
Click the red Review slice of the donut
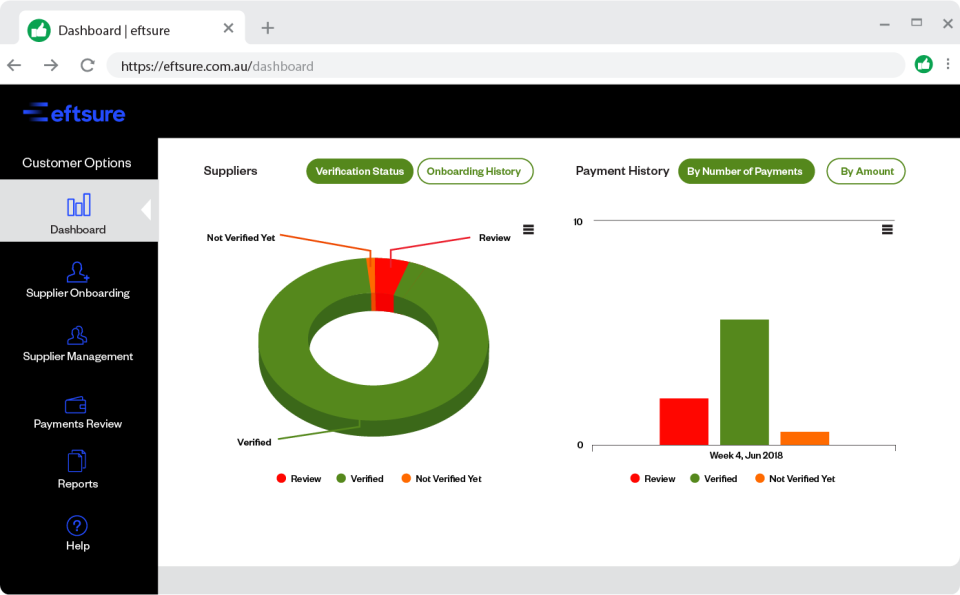pos(383,280)
